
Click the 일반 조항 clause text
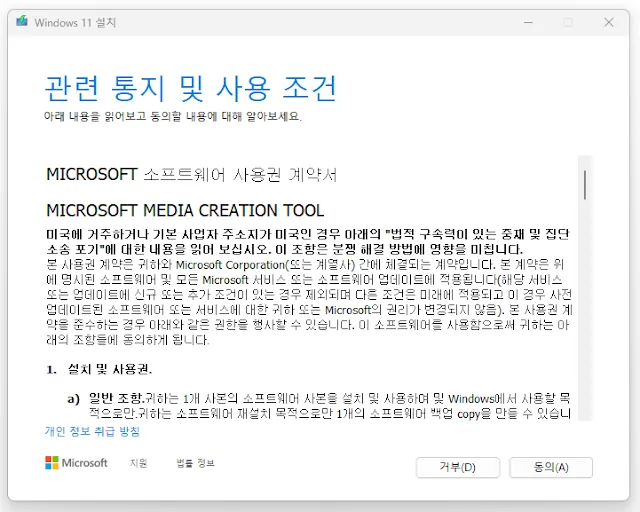pos(116,398)
